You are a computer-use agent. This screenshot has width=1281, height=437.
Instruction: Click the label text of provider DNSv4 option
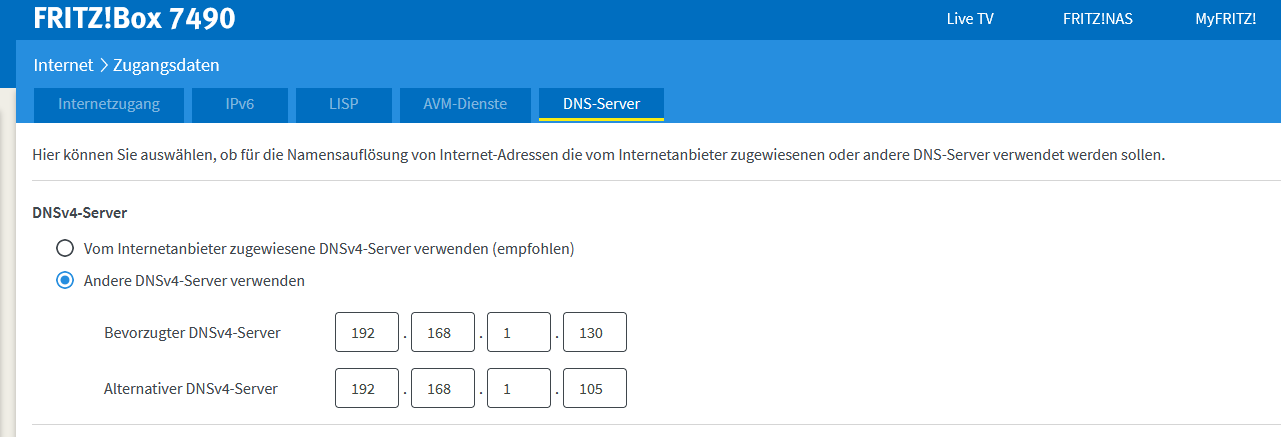329,248
